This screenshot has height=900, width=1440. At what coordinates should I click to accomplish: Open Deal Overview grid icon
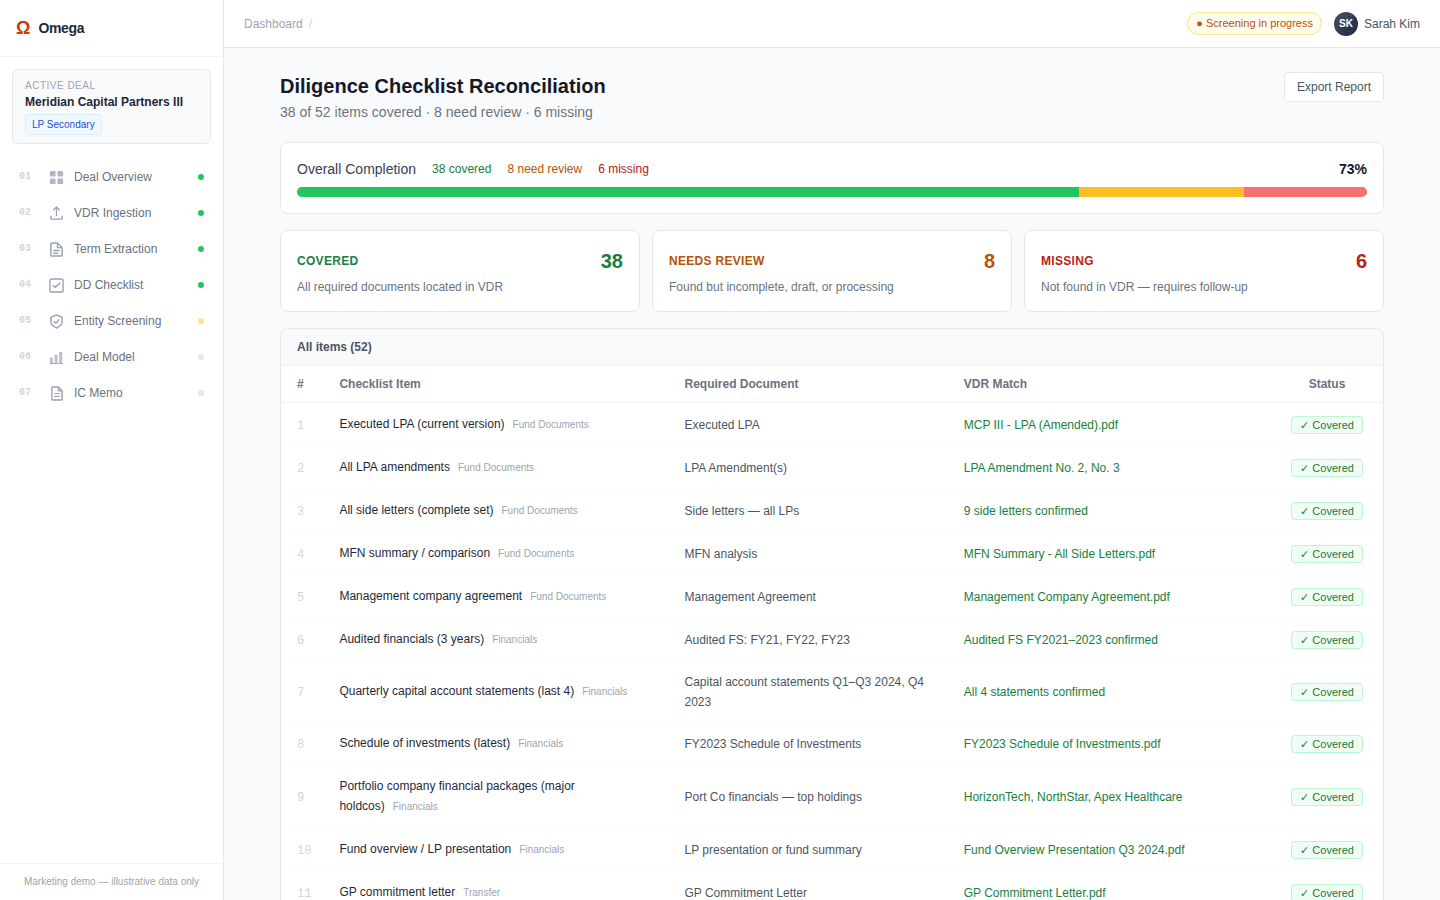(x=57, y=177)
